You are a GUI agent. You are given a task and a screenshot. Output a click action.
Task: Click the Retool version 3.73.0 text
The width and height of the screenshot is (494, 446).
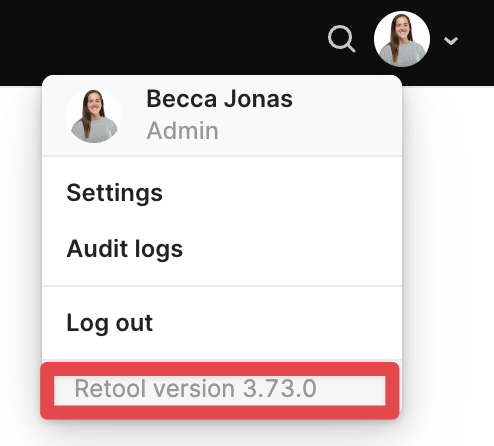195,389
